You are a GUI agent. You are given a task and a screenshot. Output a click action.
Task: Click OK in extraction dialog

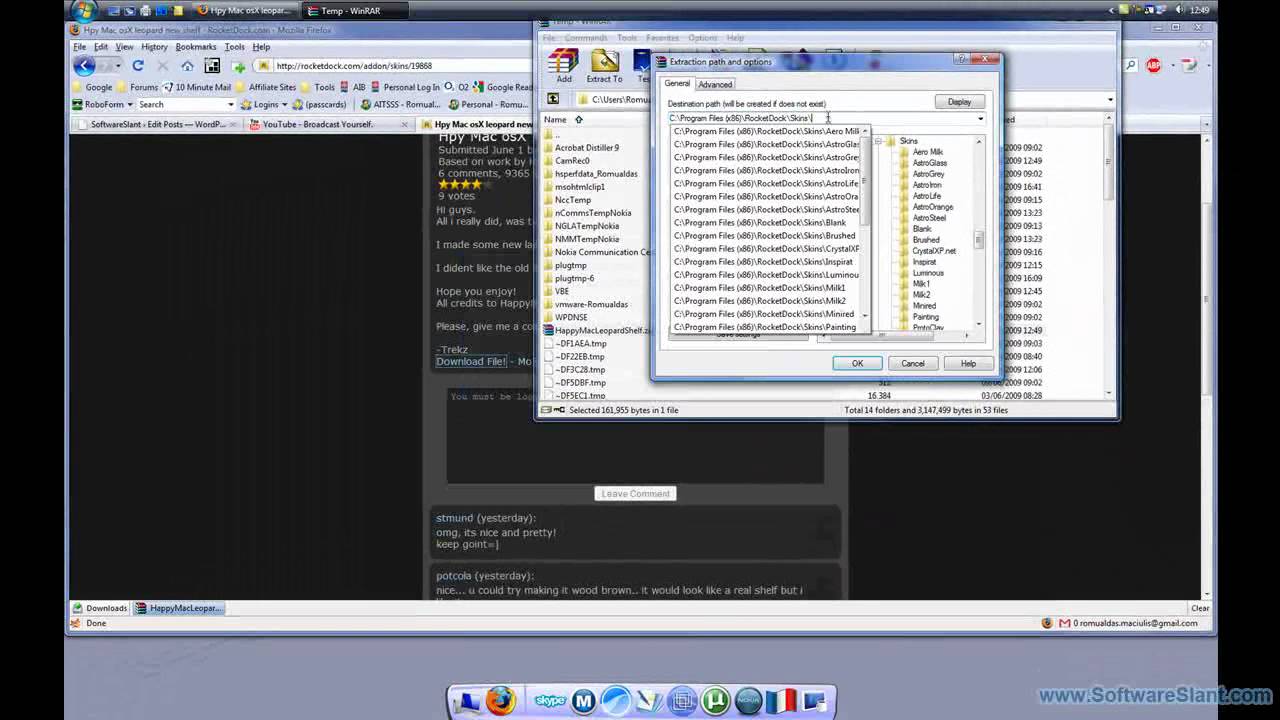[857, 363]
